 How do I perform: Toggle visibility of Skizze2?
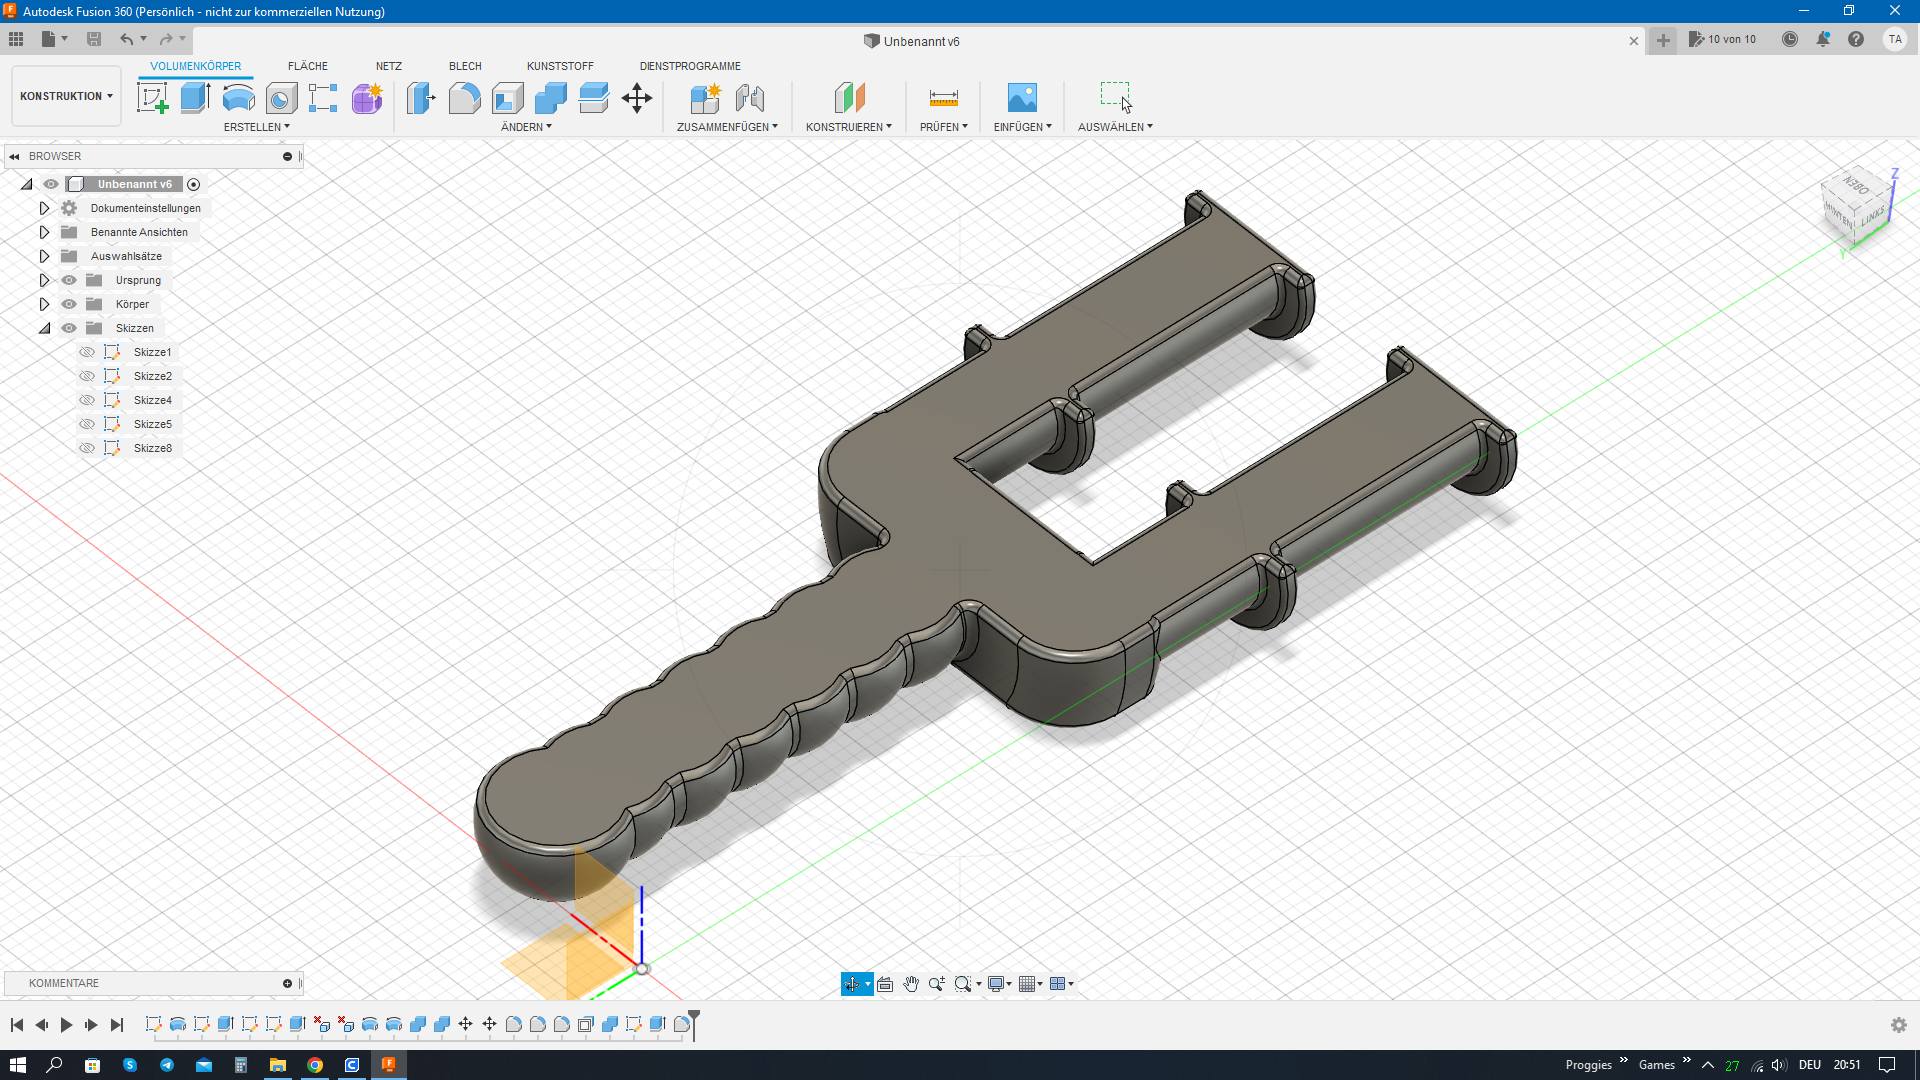87,376
